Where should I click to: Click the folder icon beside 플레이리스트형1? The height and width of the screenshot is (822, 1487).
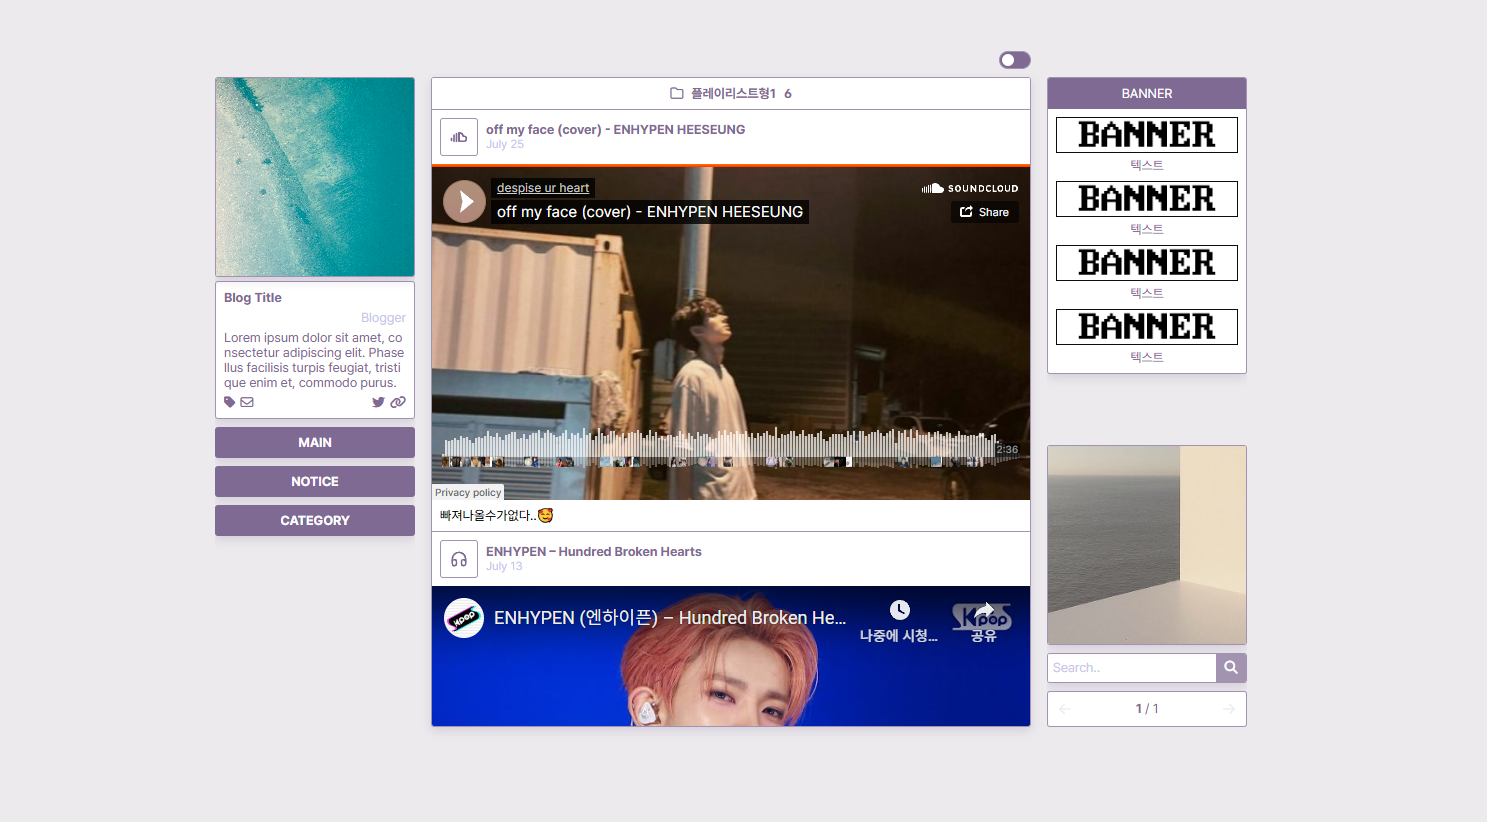tap(677, 93)
